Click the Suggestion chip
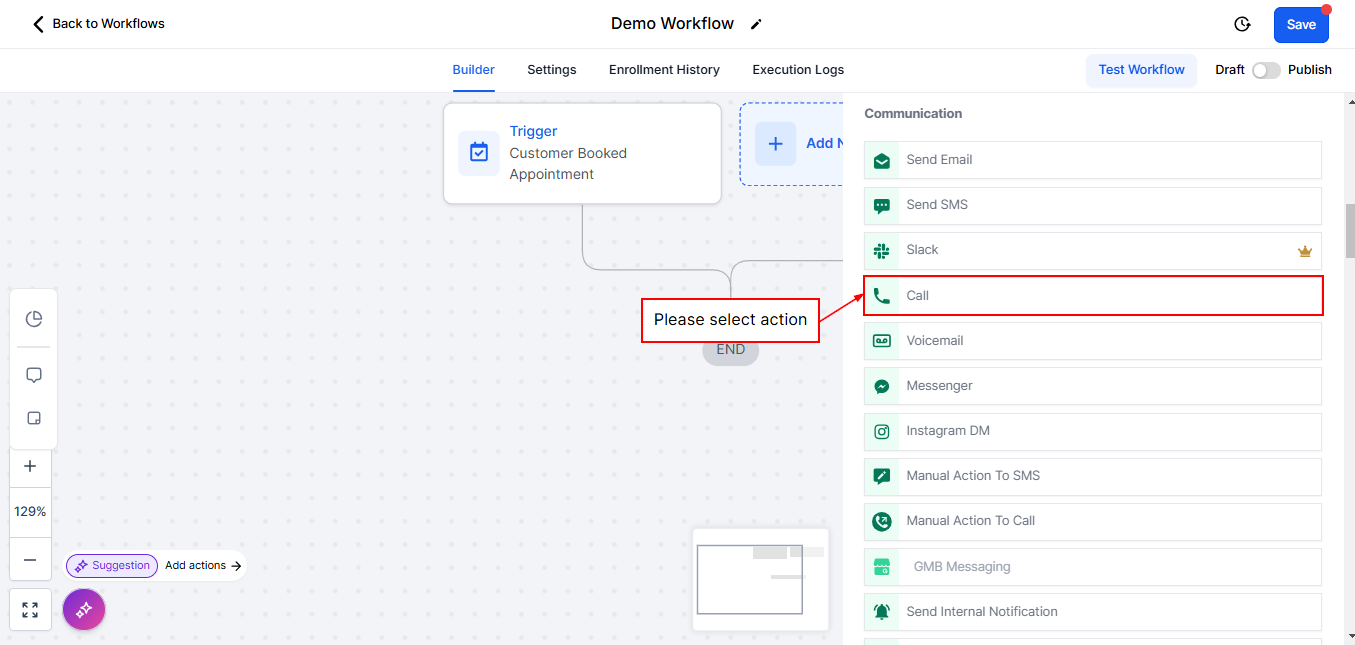The height and width of the screenshot is (645, 1355). [x=112, y=566]
